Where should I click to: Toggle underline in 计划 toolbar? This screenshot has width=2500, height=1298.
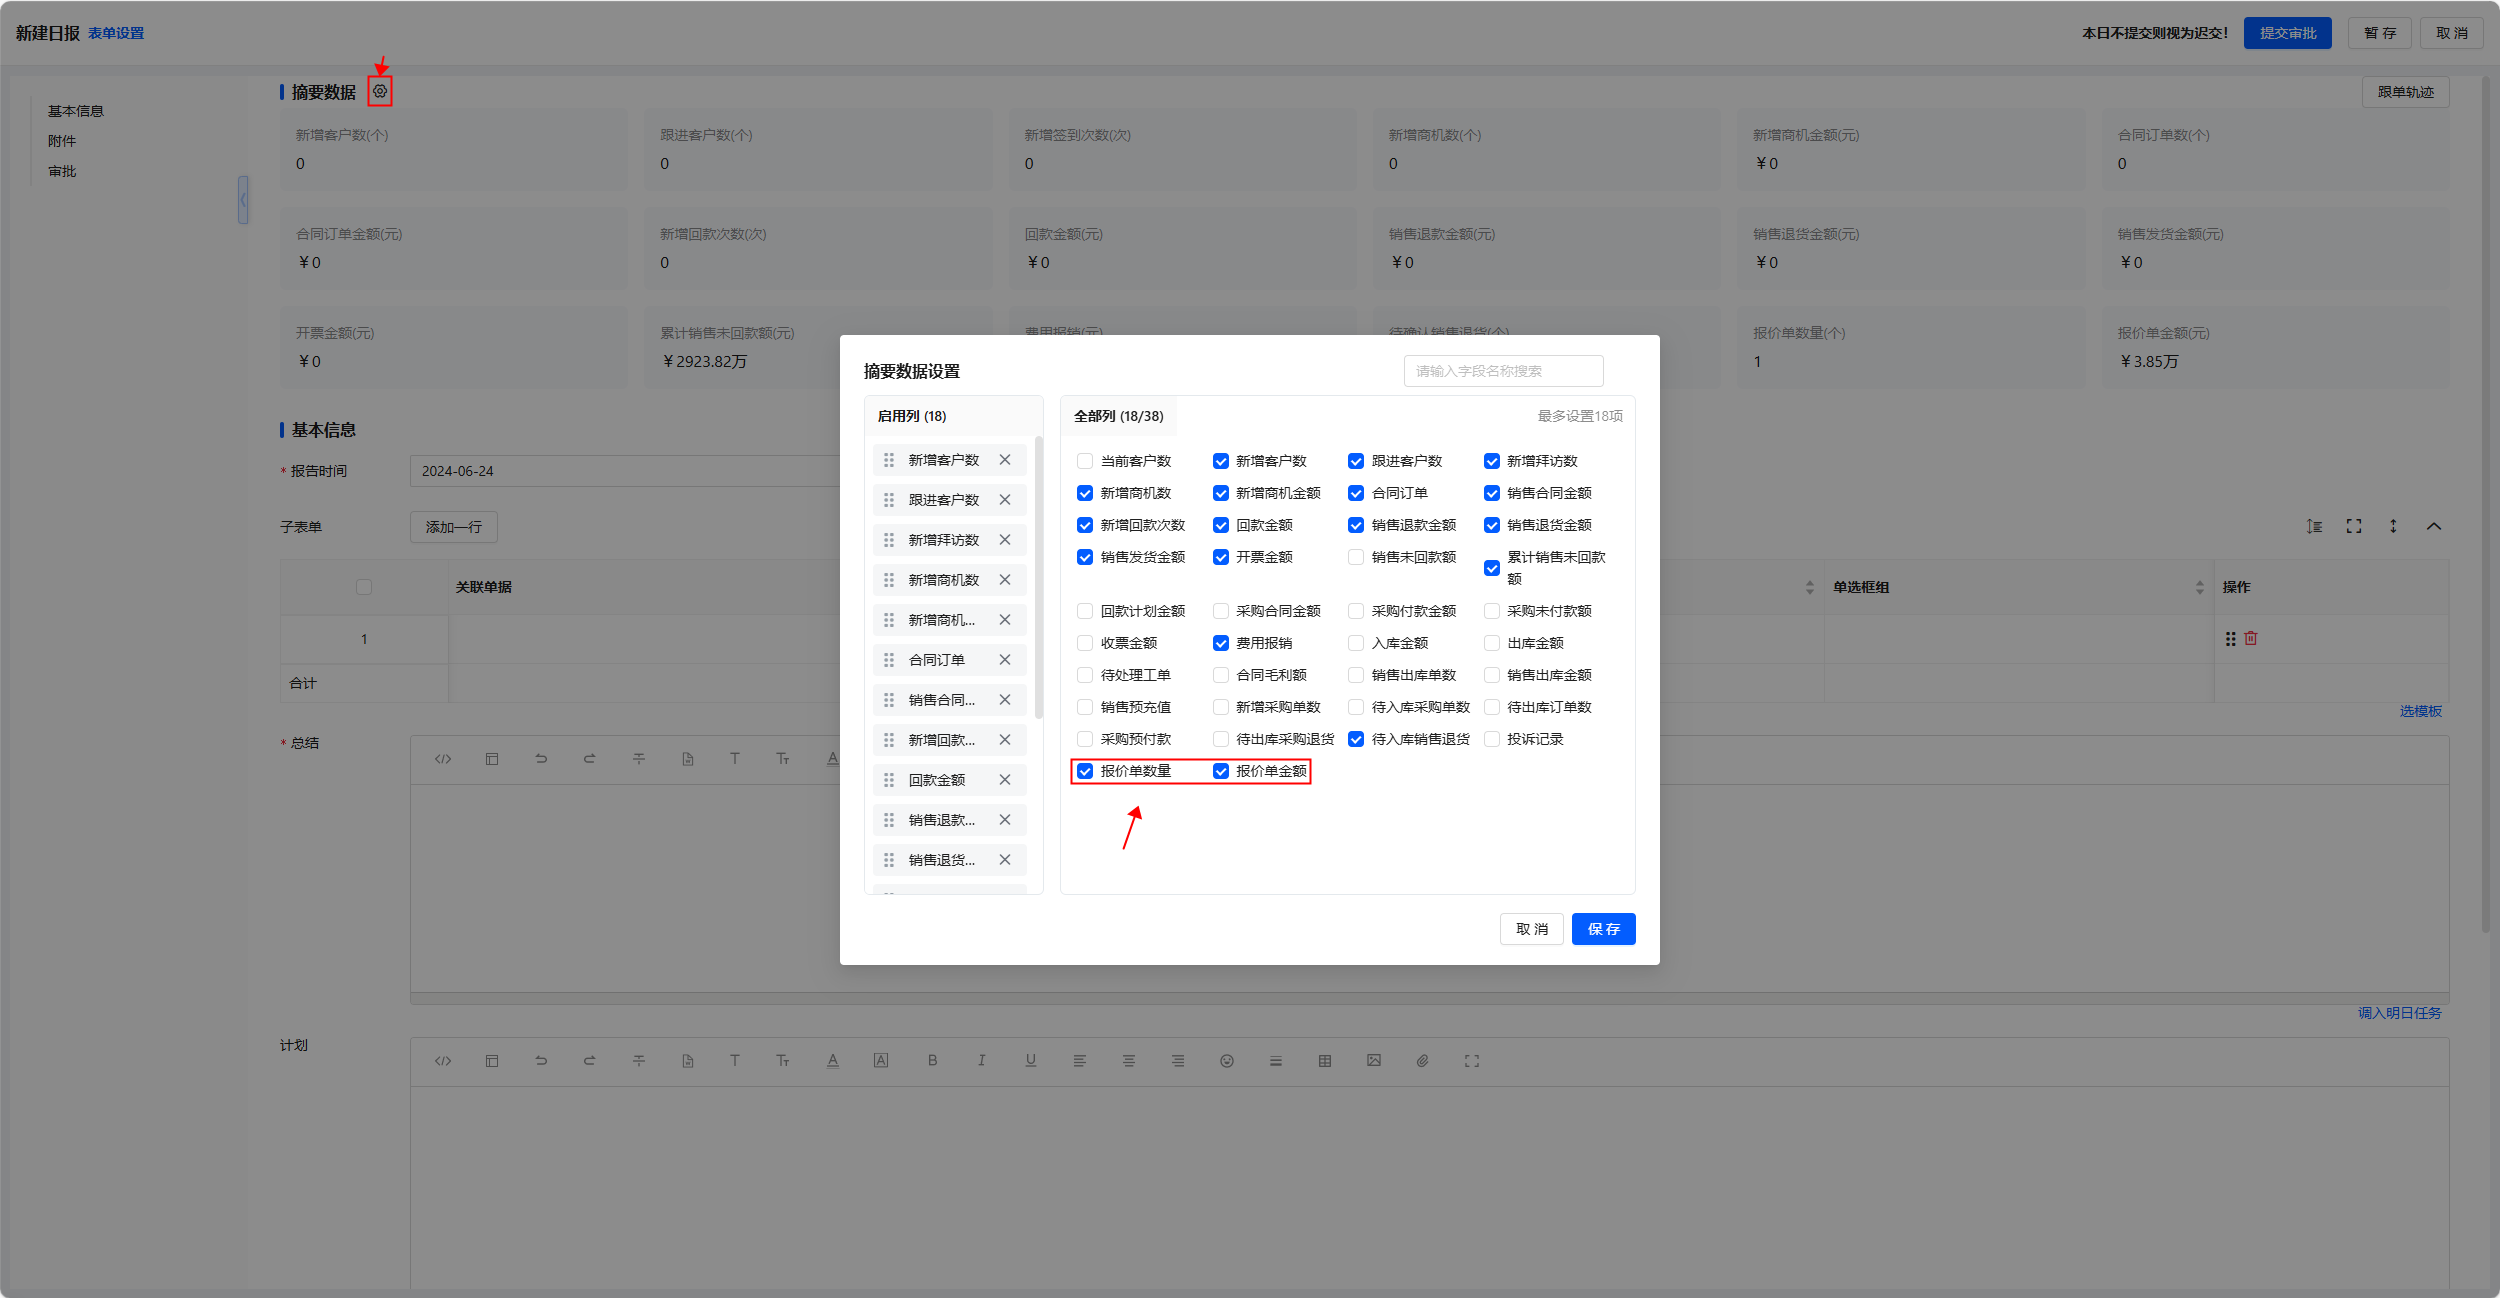coord(1031,1061)
